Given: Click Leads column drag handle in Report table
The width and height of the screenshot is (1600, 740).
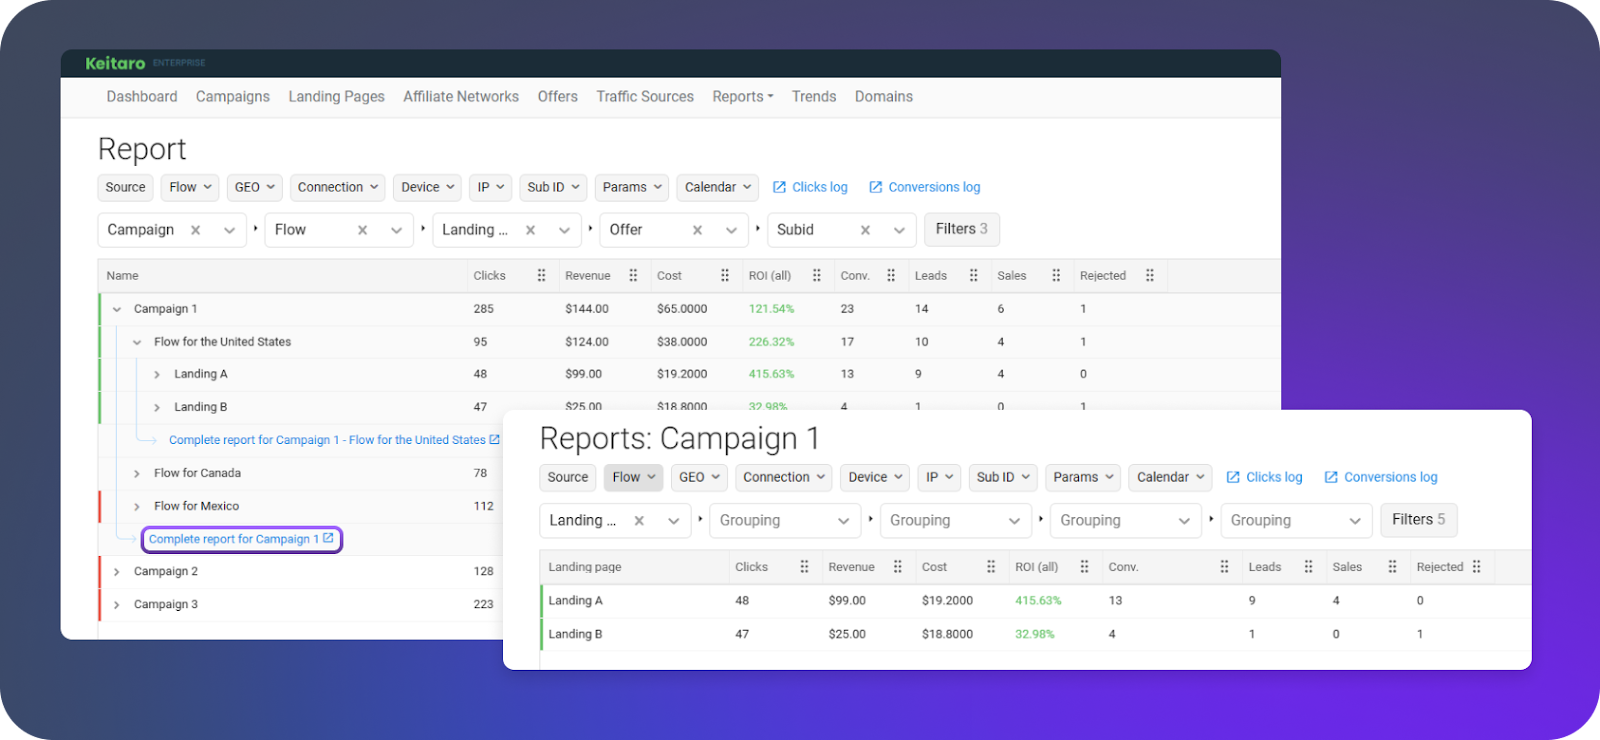Looking at the screenshot, I should click(974, 276).
